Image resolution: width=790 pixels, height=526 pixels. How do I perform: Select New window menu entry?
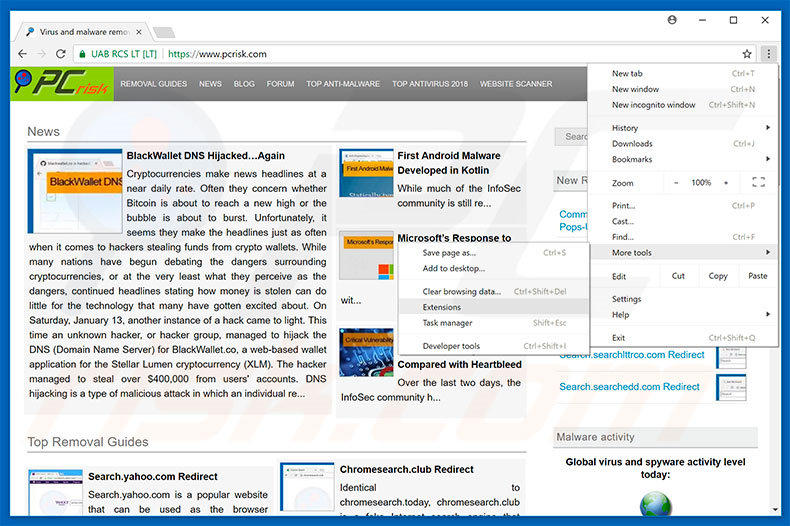pos(683,89)
